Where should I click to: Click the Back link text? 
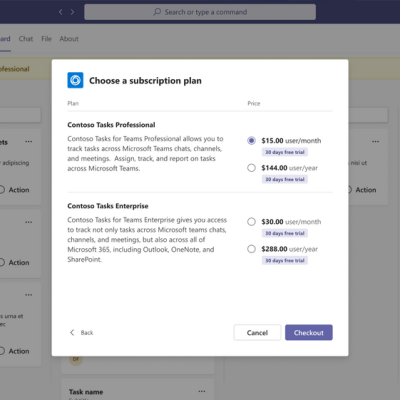pos(87,333)
